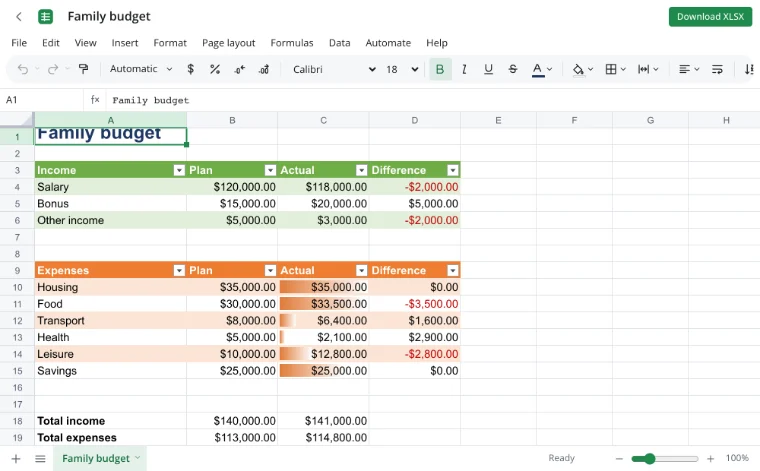Image resolution: width=760 pixels, height=471 pixels.
Task: Click the Redo arrow
Action: coord(53,69)
